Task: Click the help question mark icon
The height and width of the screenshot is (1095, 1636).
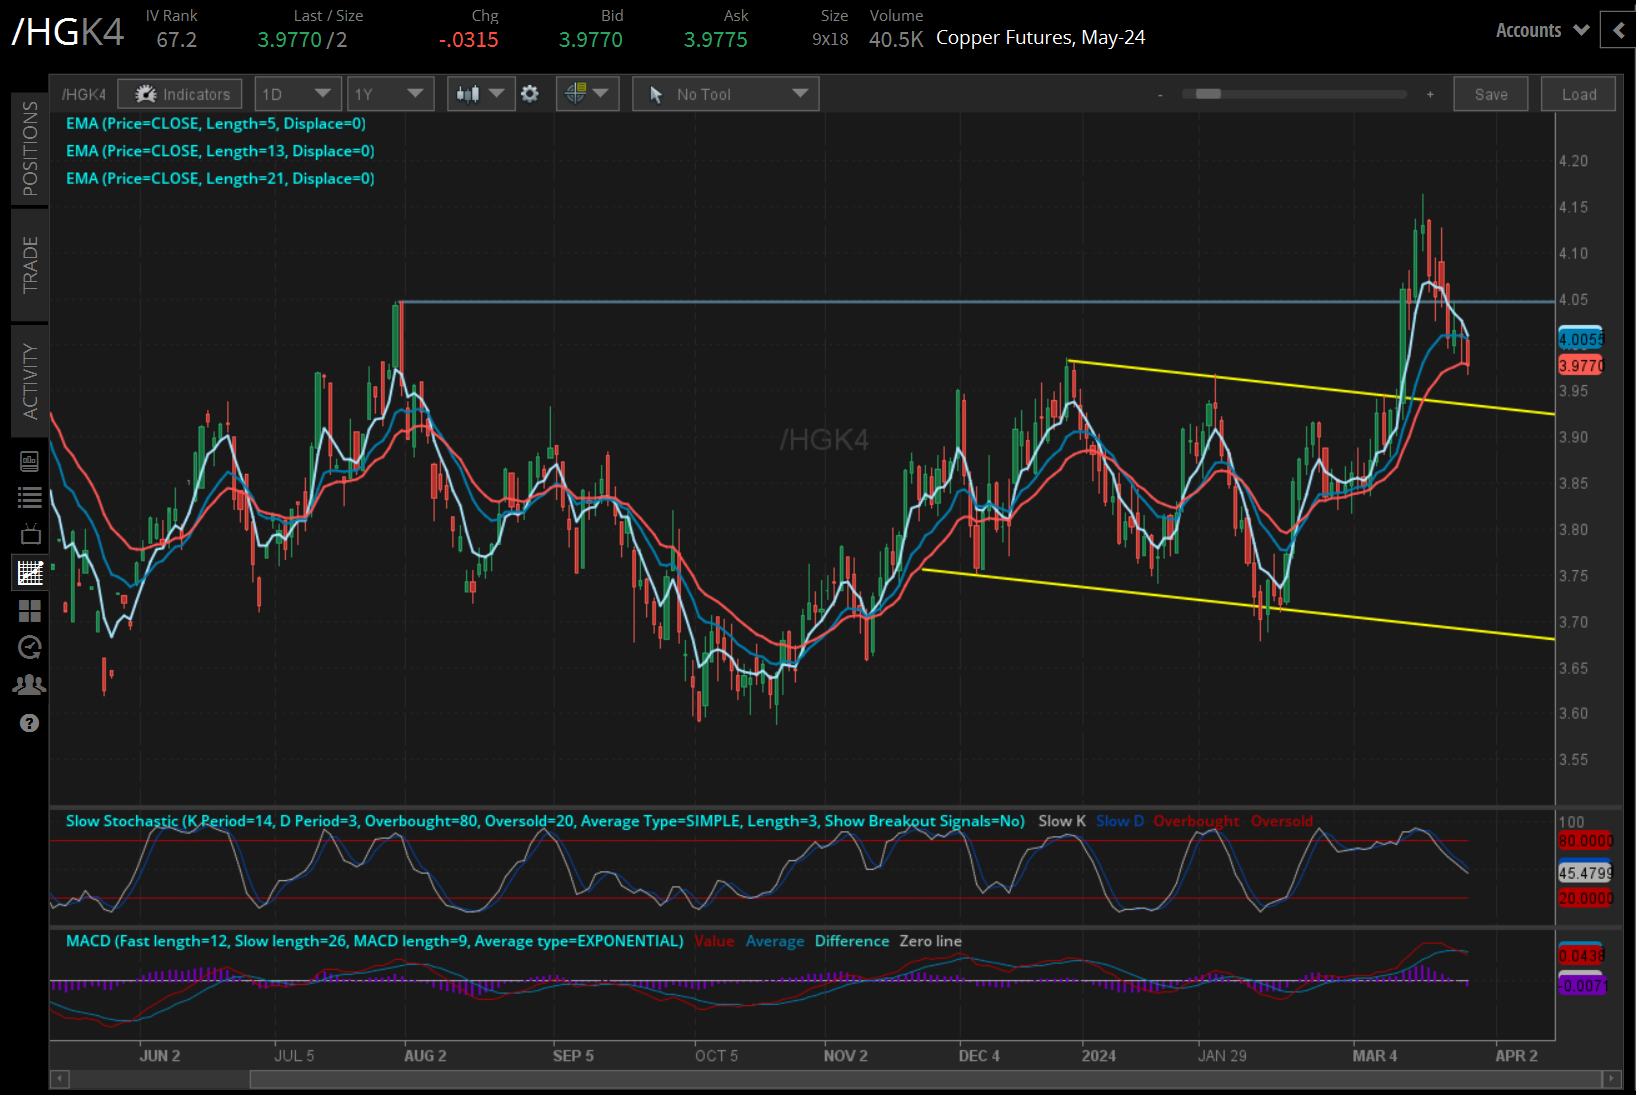Action: (x=30, y=723)
